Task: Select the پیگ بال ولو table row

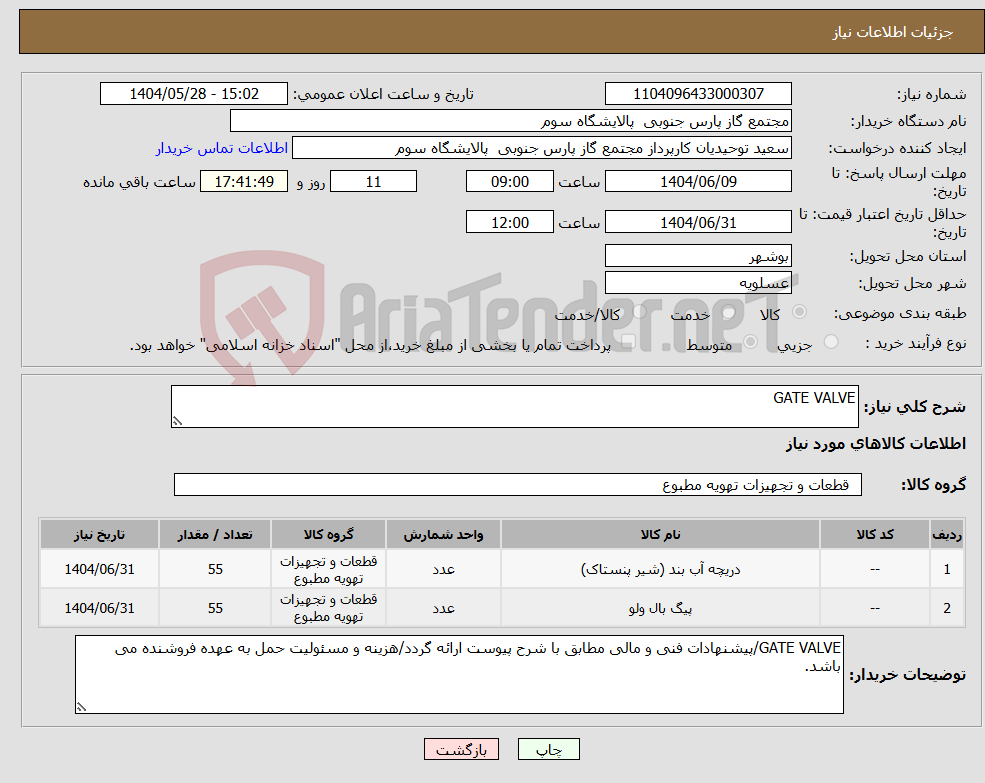Action: click(493, 607)
